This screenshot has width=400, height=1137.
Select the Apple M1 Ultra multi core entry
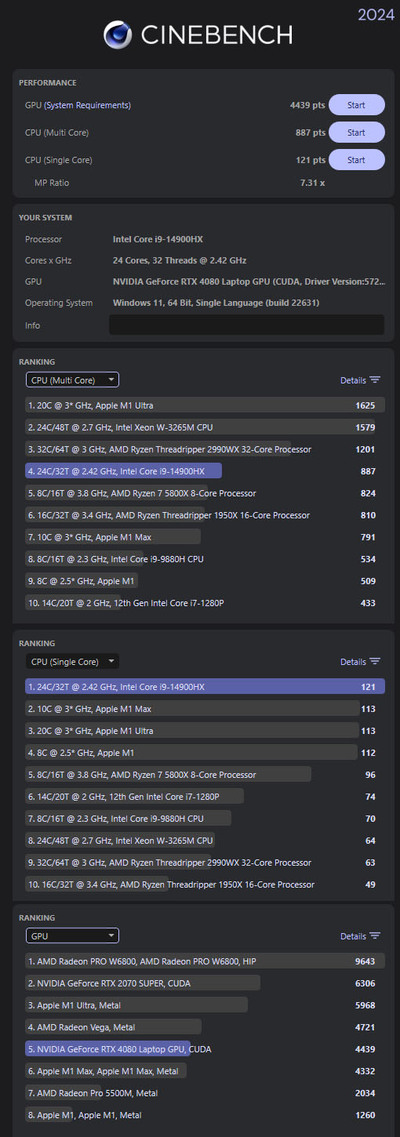coord(205,405)
